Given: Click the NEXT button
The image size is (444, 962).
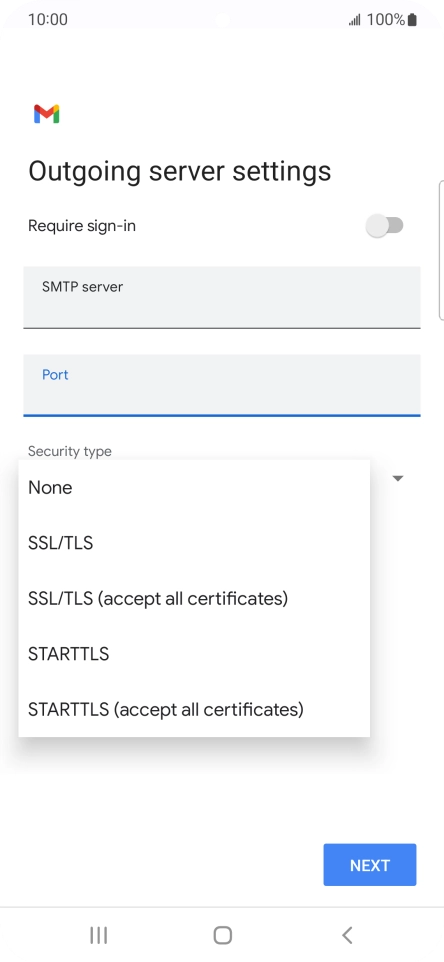Looking at the screenshot, I should click(x=370, y=865).
